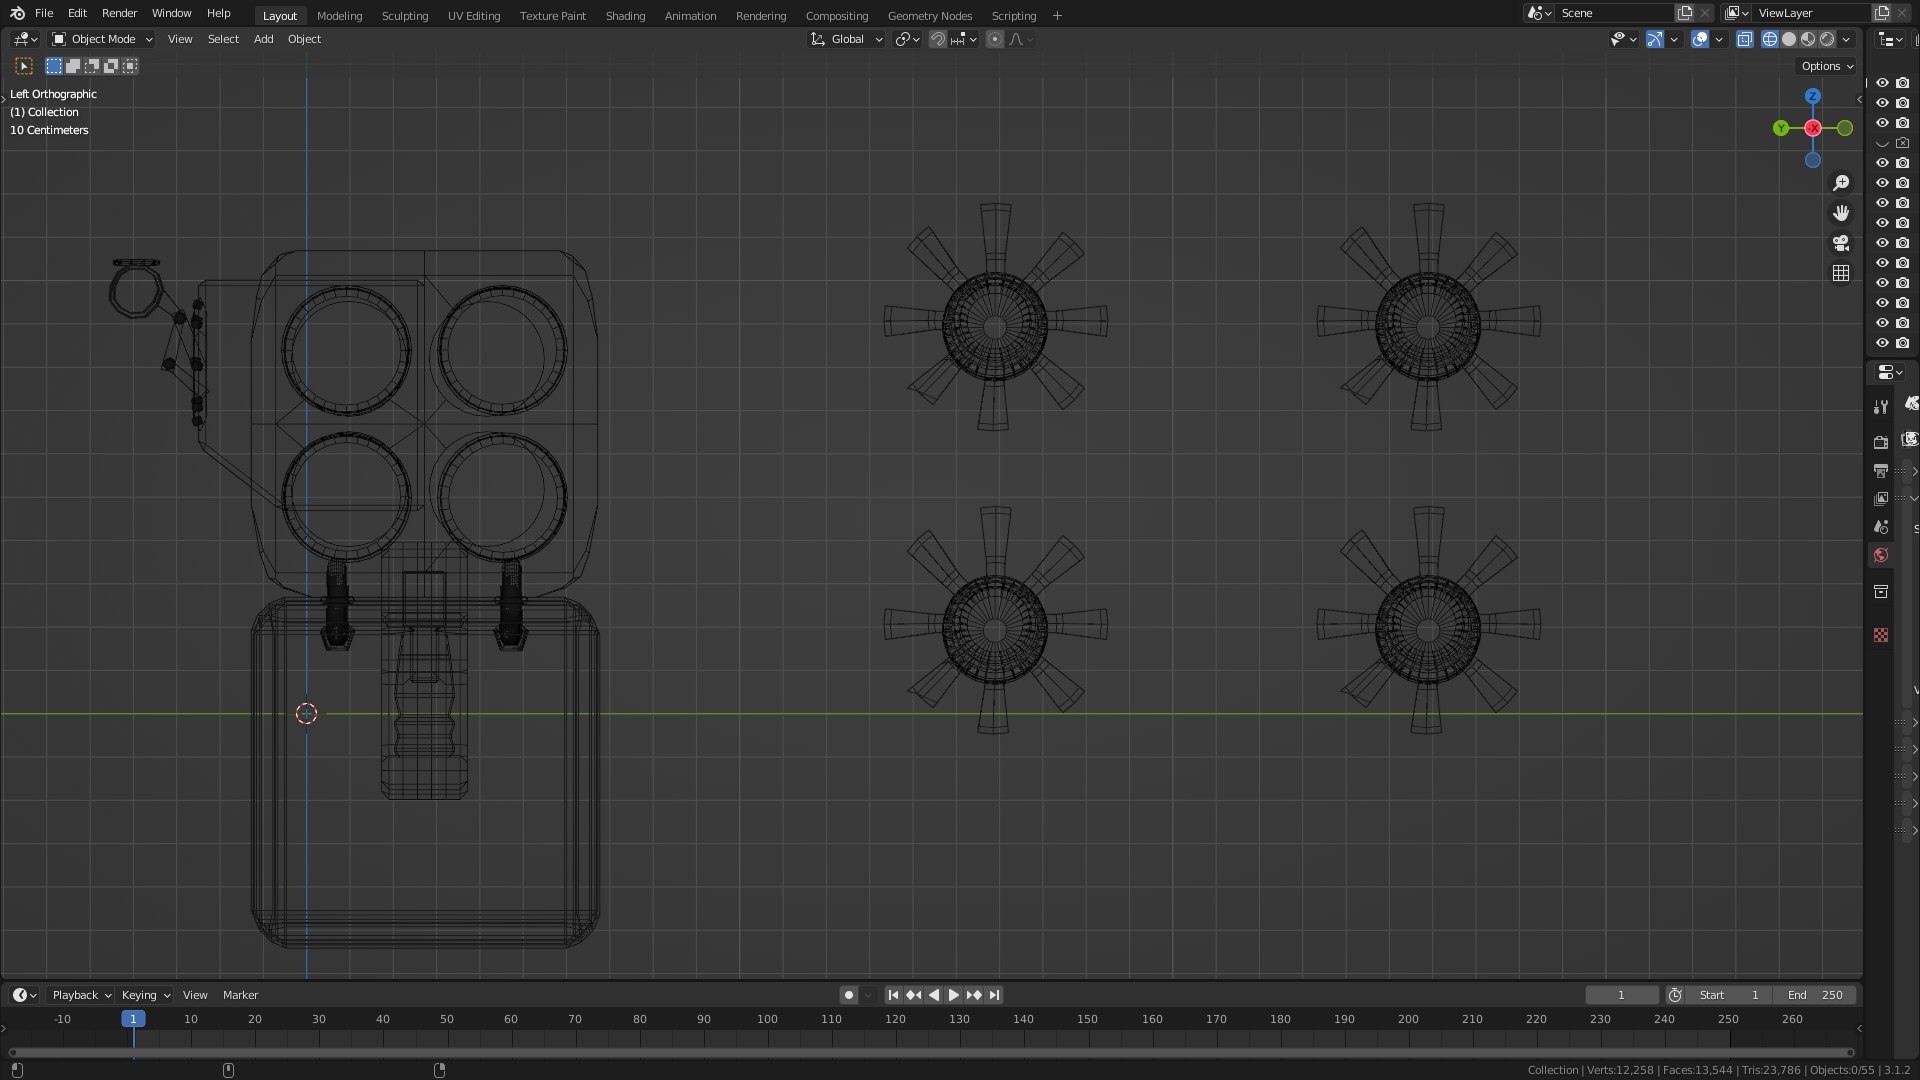Viewport: 1920px width, 1080px height.
Task: Open the Keying popover in timeline
Action: pyautogui.click(x=145, y=995)
